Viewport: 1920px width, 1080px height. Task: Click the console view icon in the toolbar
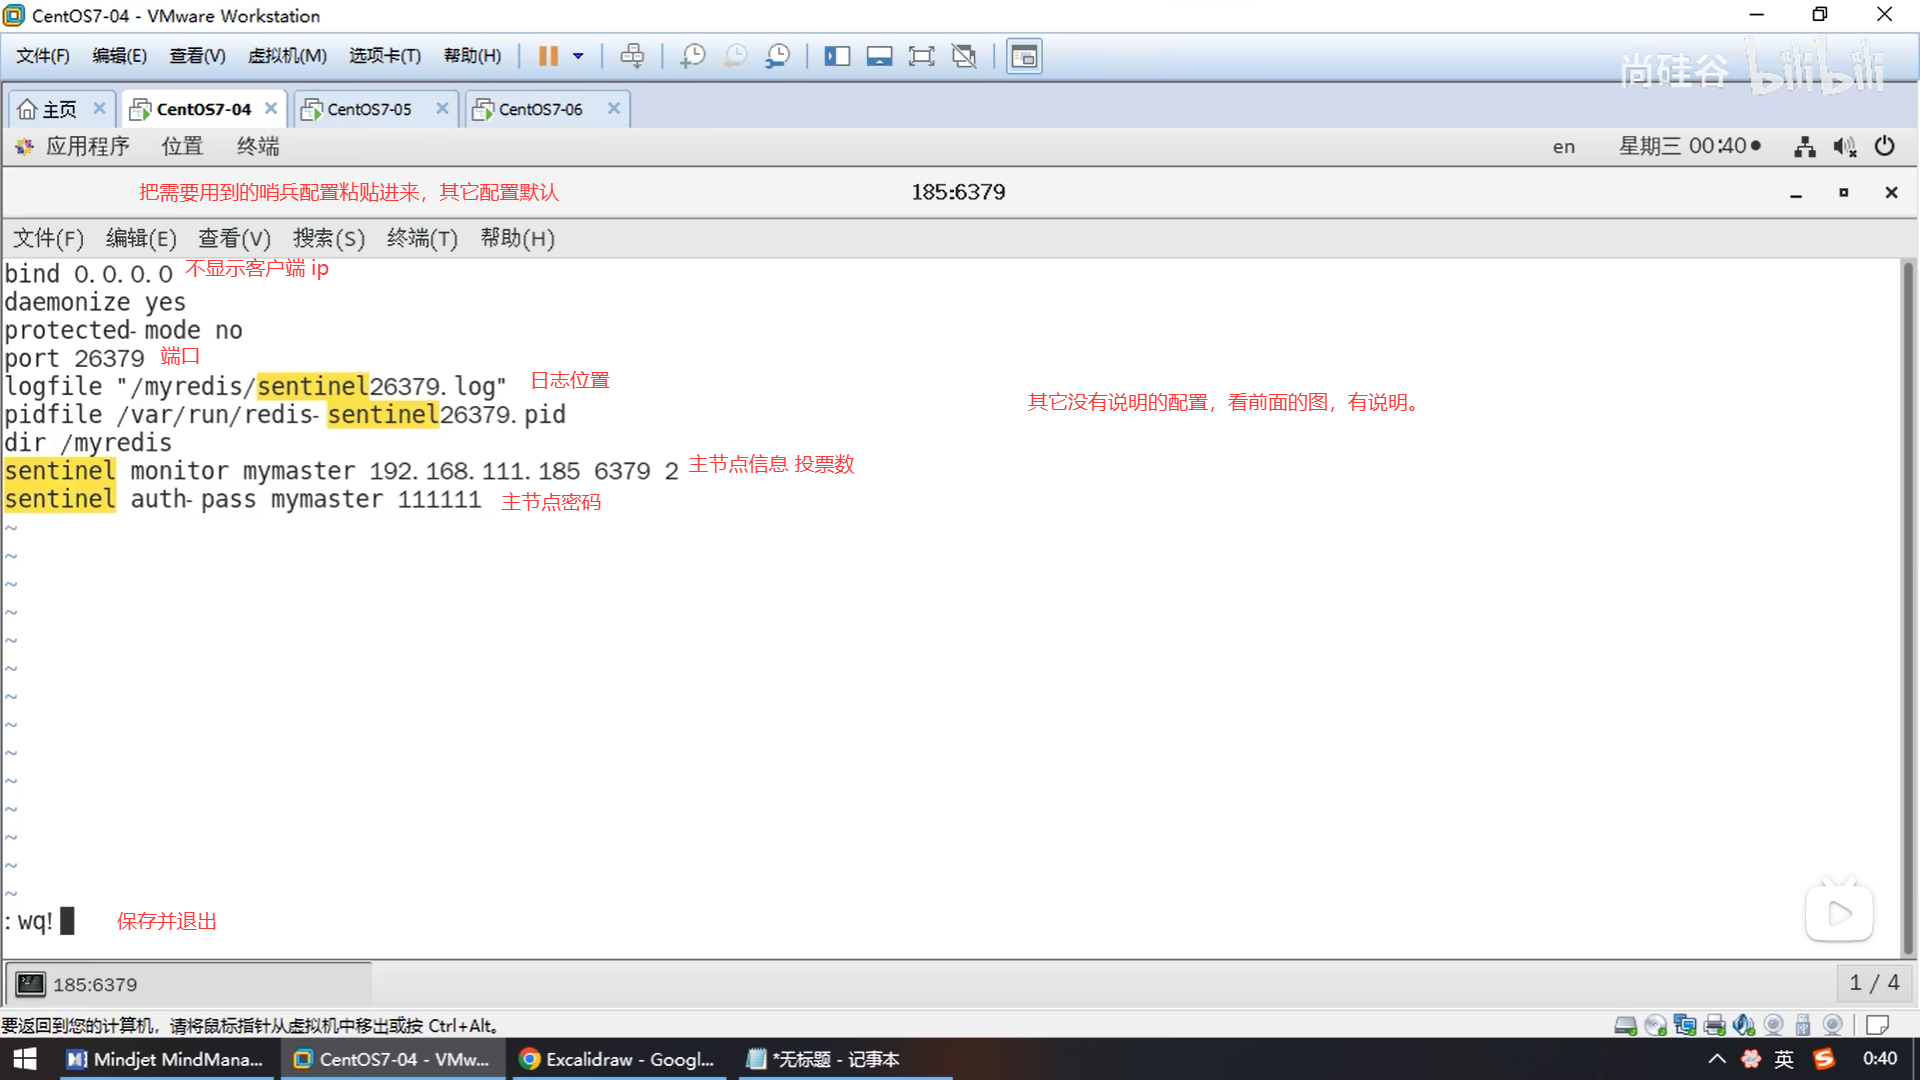pos(1024,56)
